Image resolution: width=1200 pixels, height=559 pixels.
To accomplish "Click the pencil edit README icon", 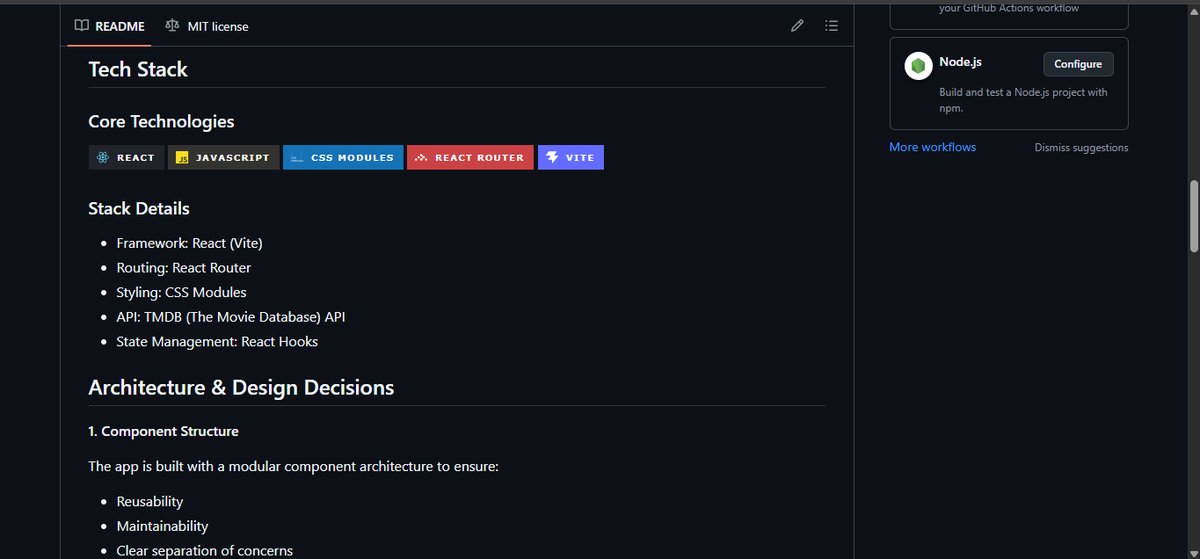I will coord(797,26).
